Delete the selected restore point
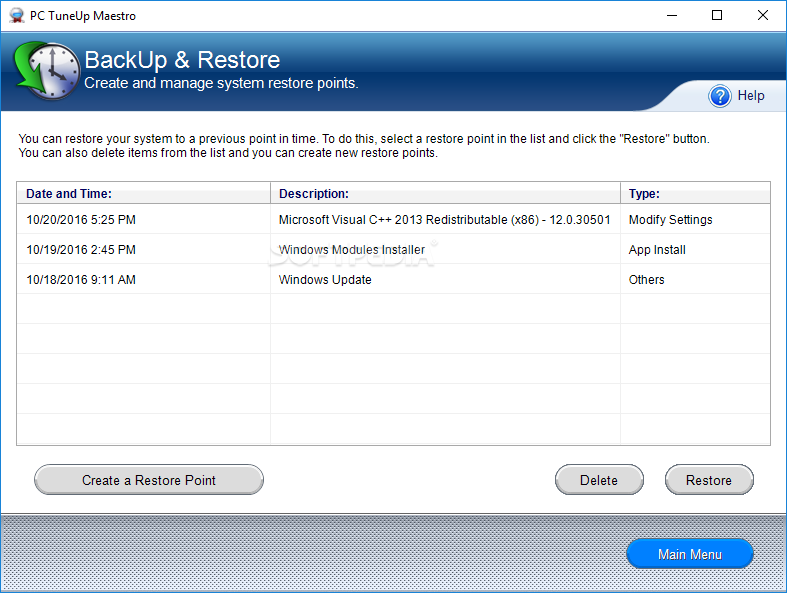 pos(599,480)
